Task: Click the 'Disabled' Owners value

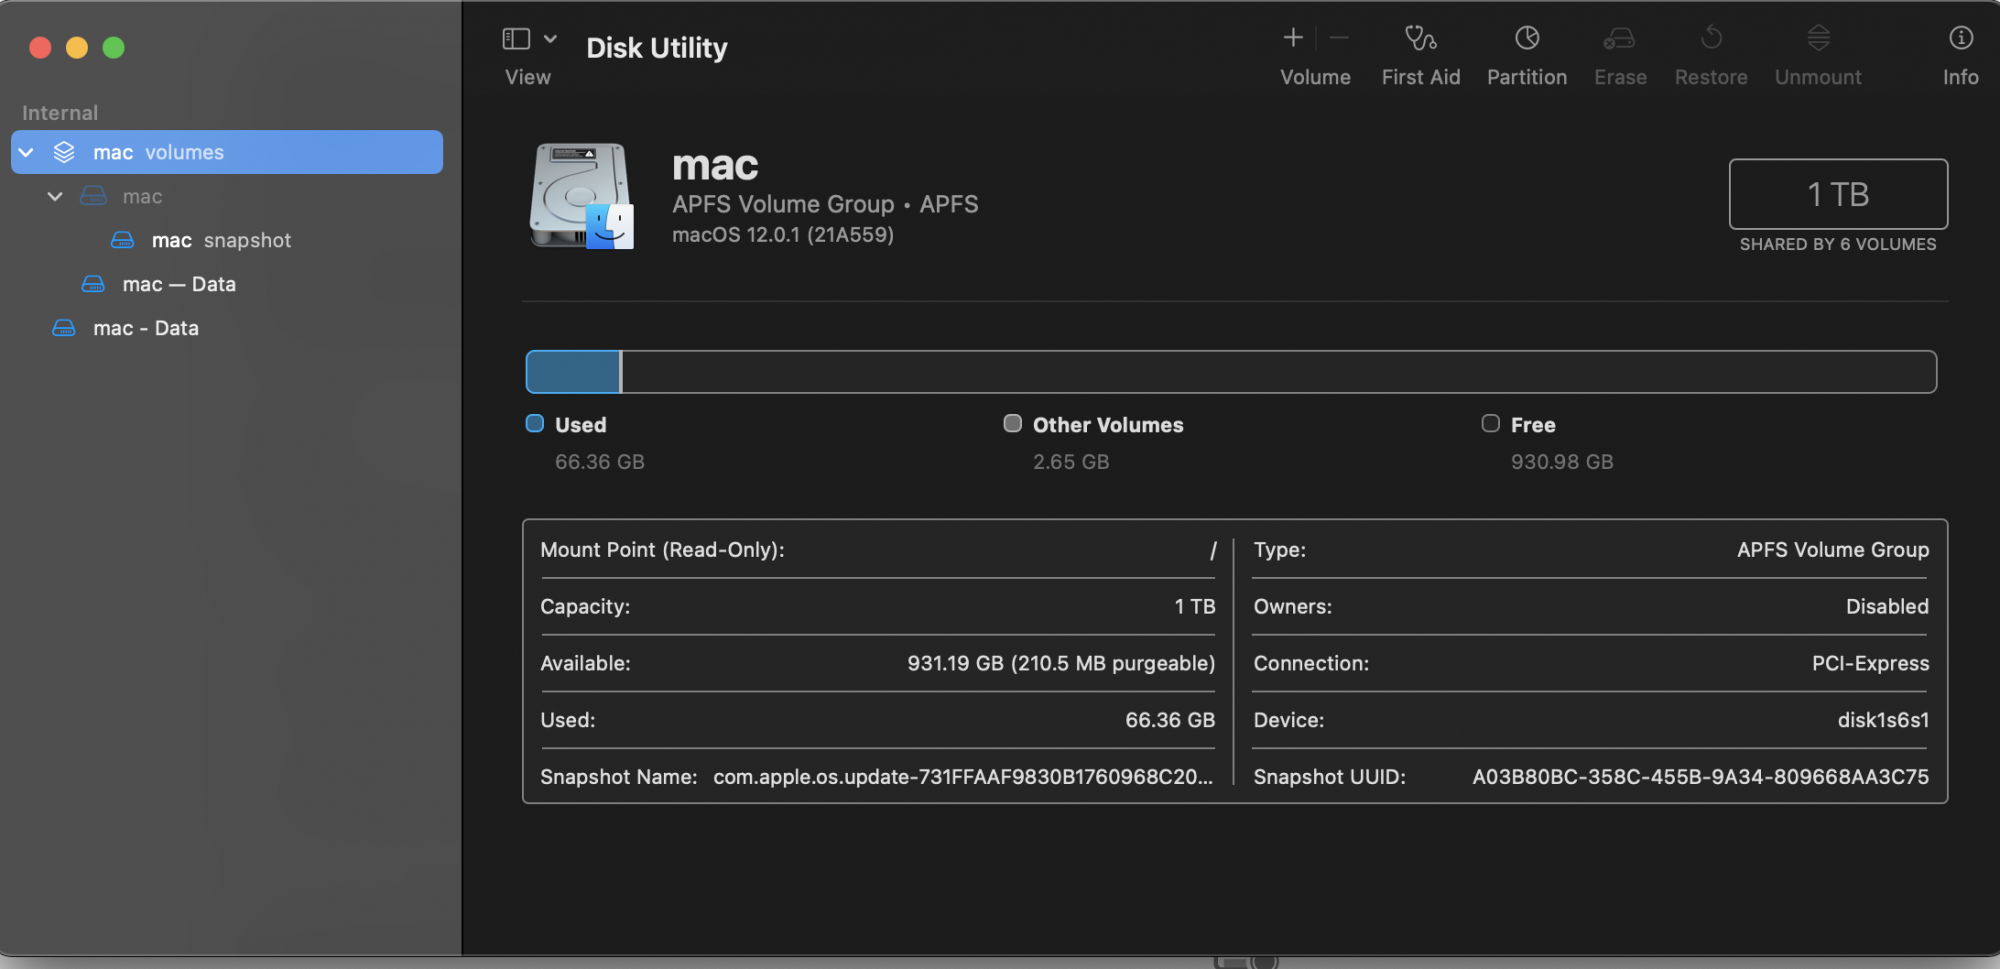Action: [1887, 607]
